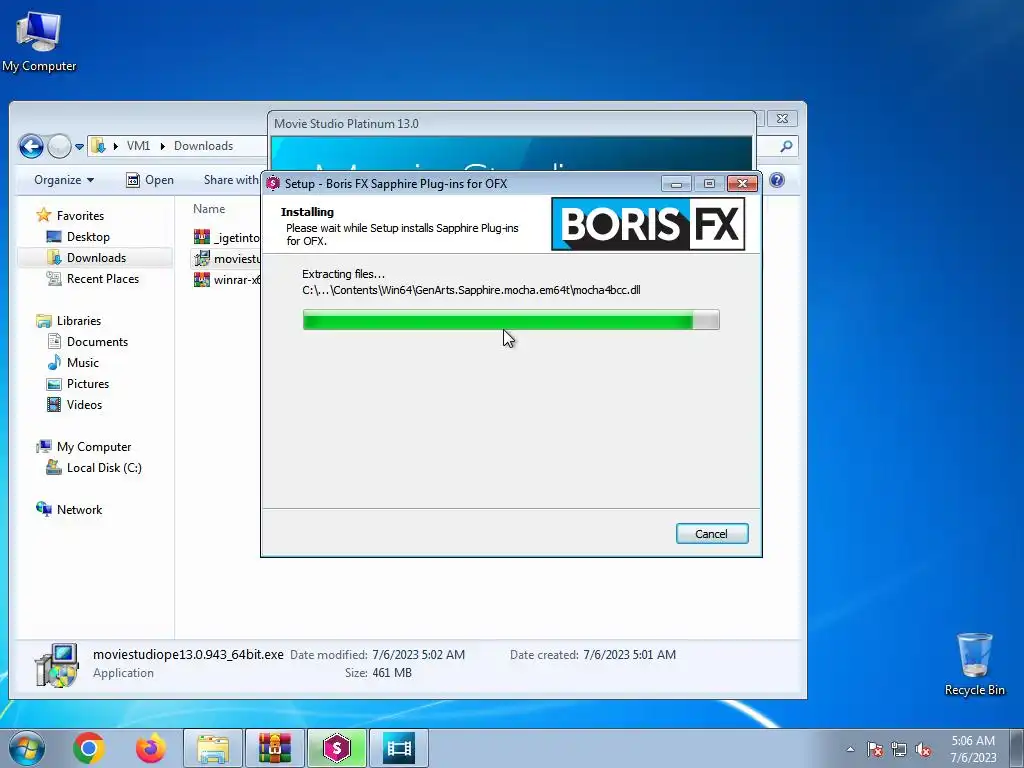Image resolution: width=1024 pixels, height=768 pixels.
Task: Click the Boris FX logo banner
Action: pyautogui.click(x=648, y=224)
